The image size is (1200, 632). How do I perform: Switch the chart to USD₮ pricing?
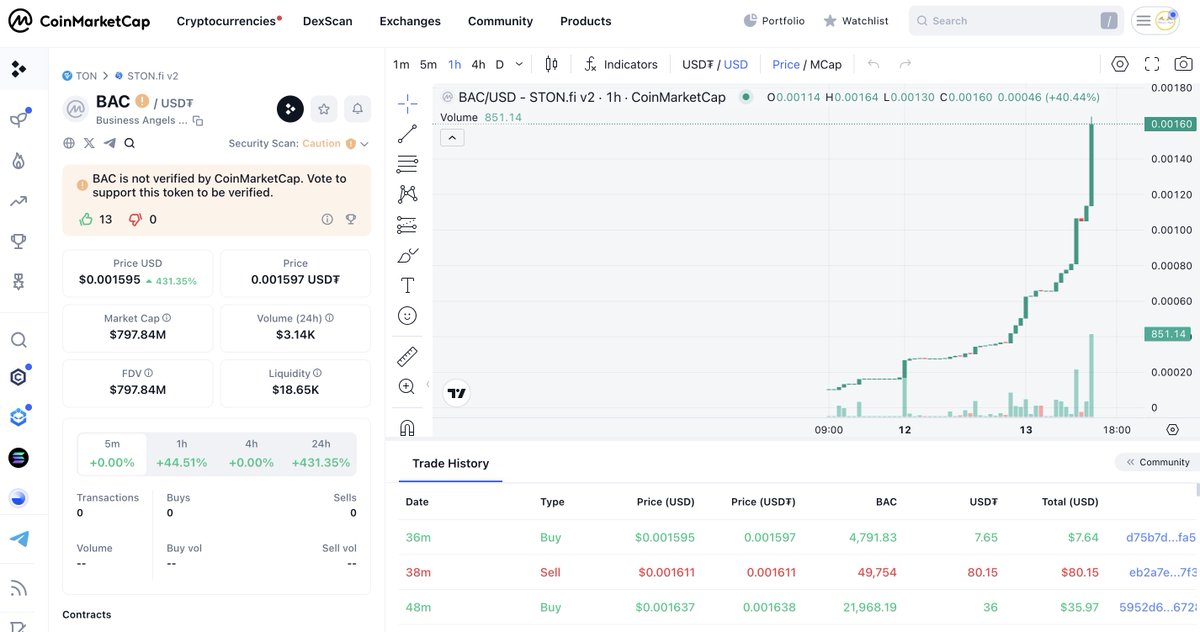(698, 64)
